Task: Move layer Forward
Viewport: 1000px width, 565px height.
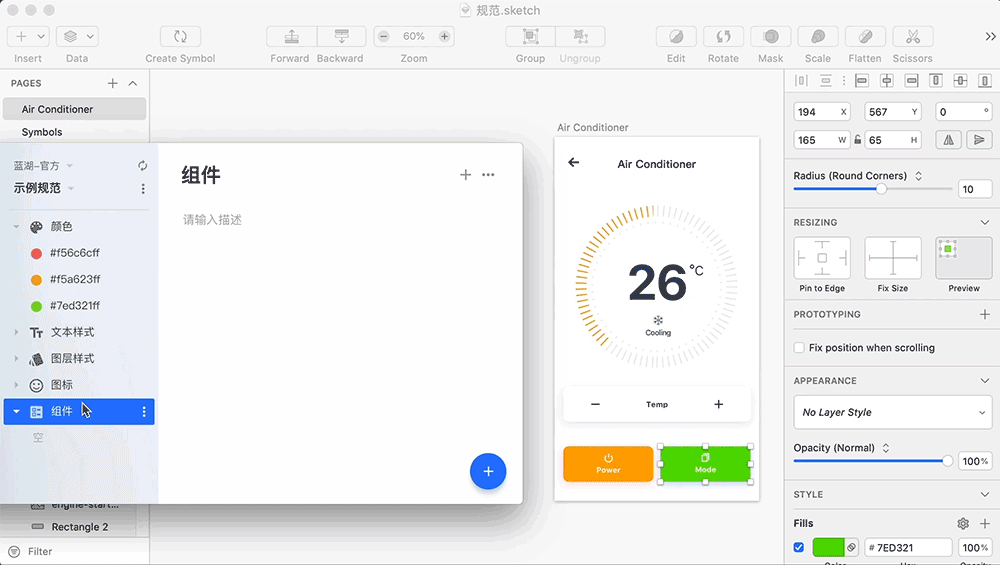Action: tap(291, 36)
